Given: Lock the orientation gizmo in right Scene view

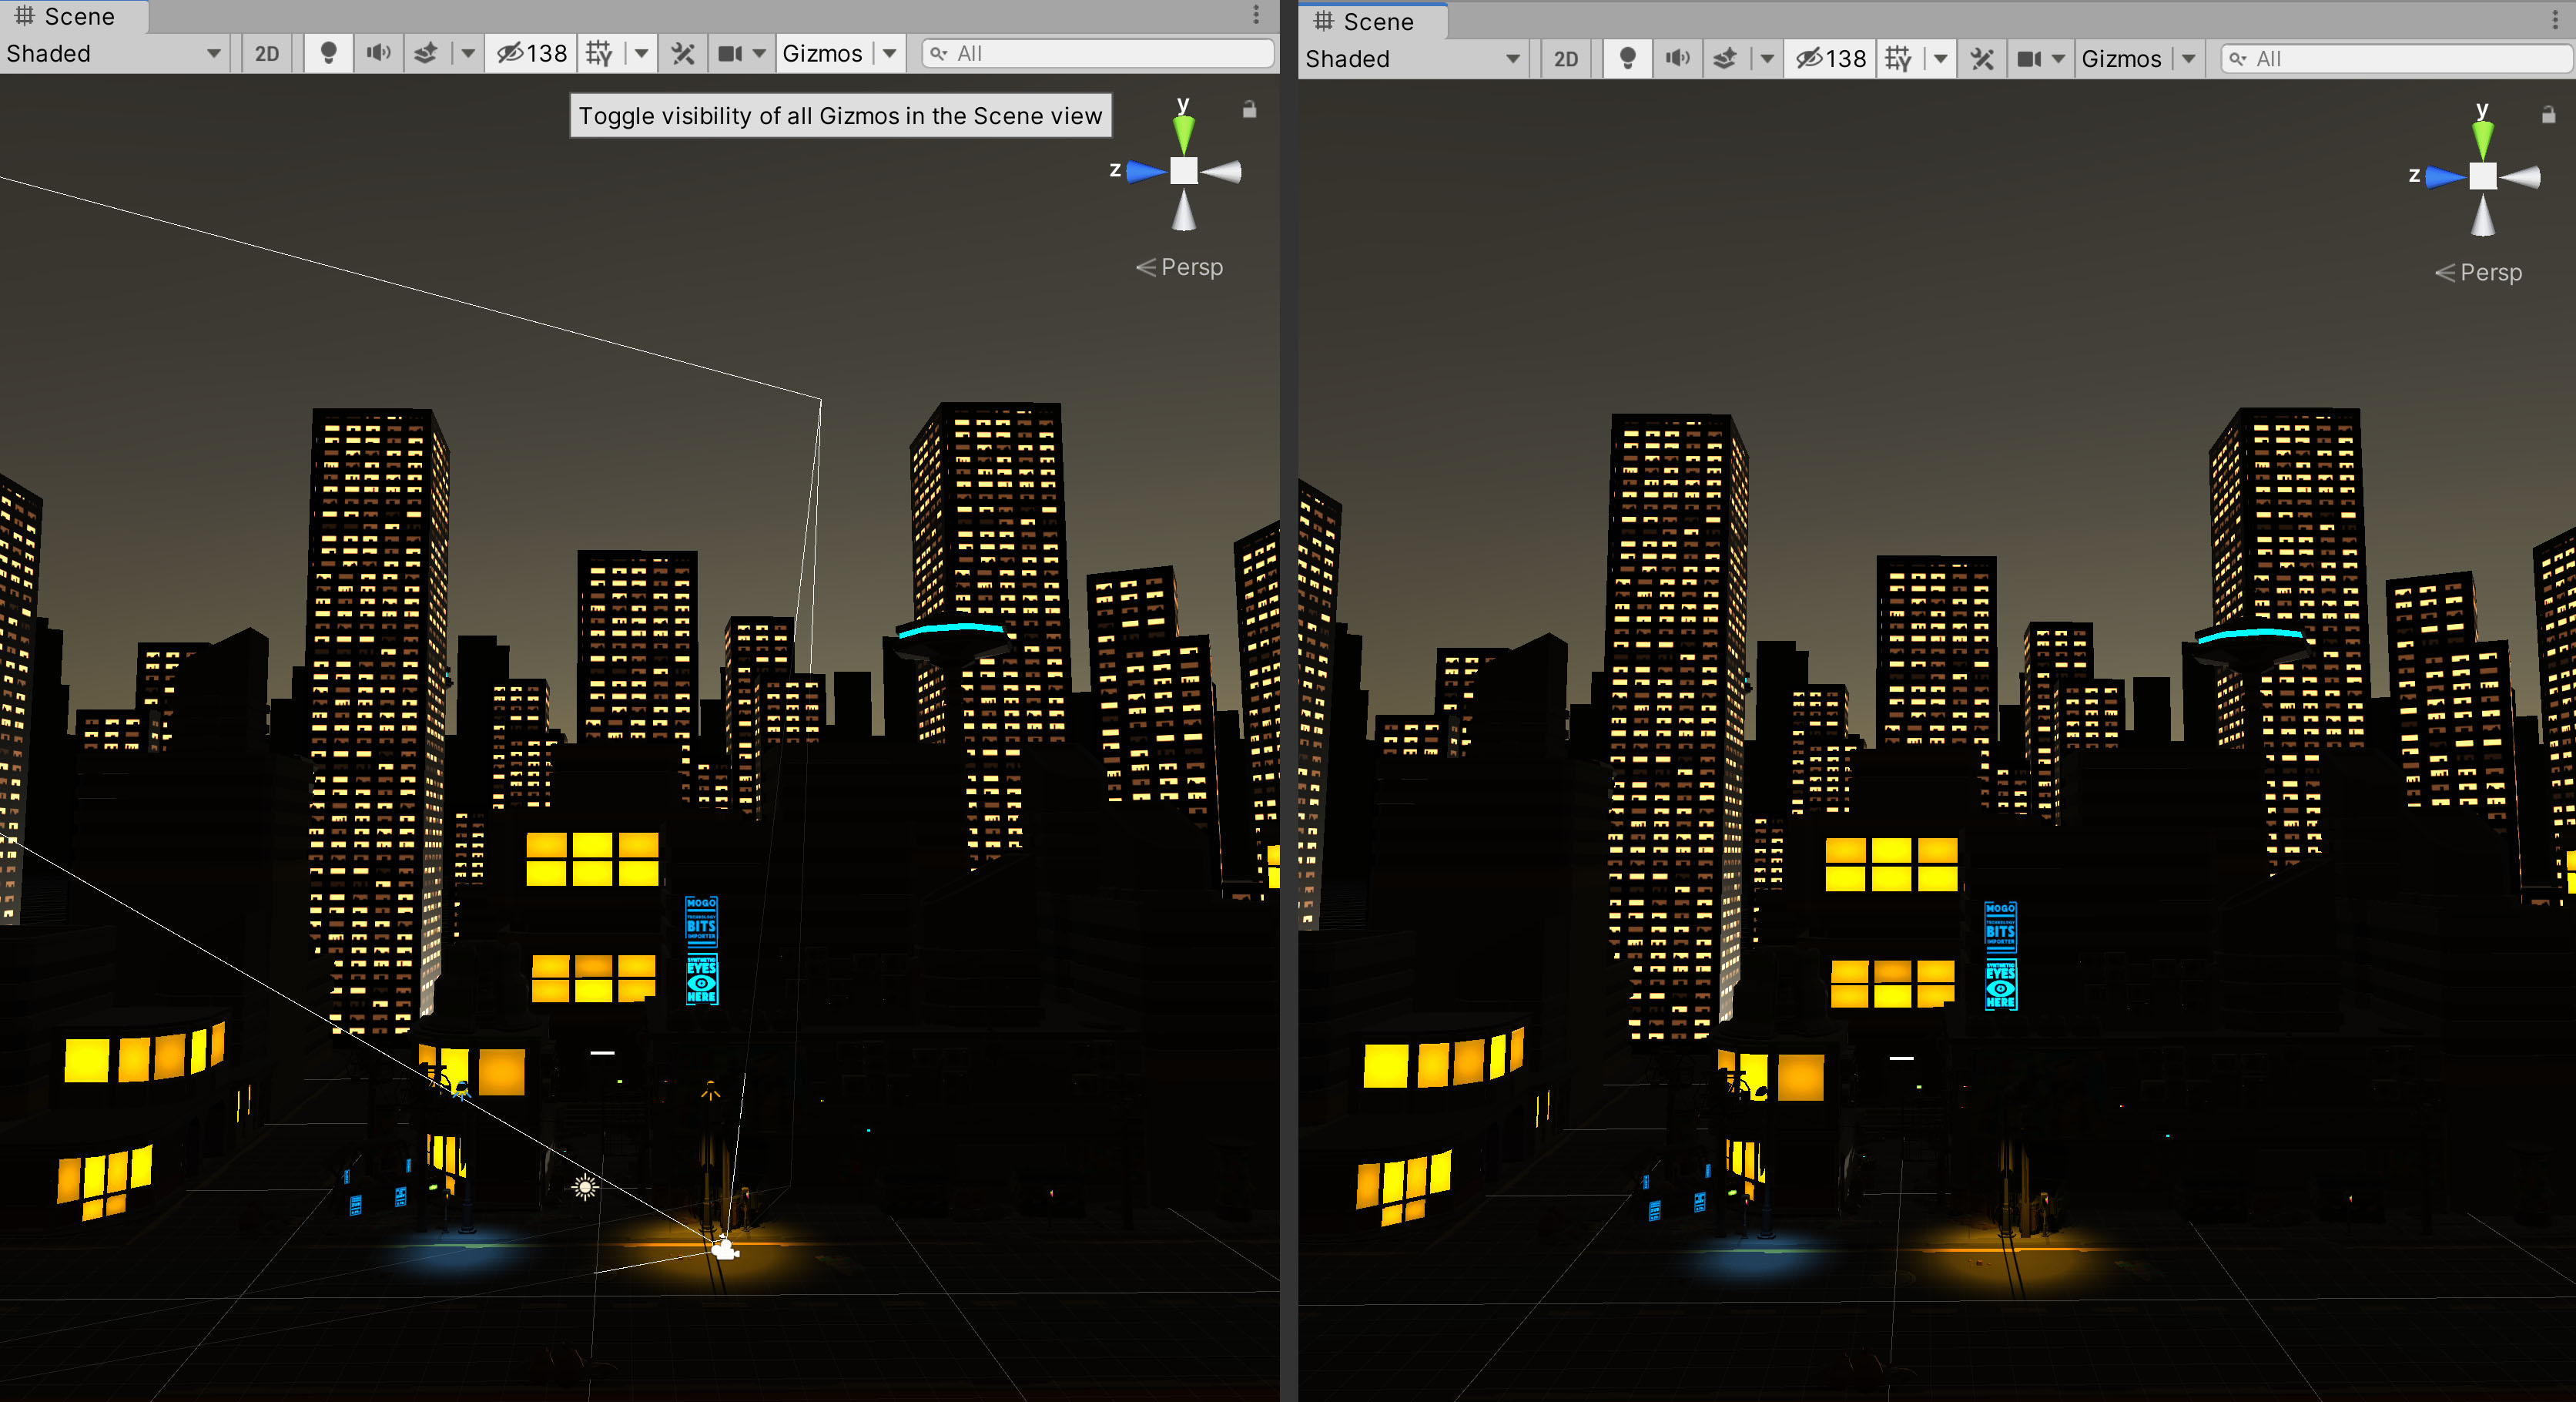Looking at the screenshot, I should pyautogui.click(x=2548, y=115).
